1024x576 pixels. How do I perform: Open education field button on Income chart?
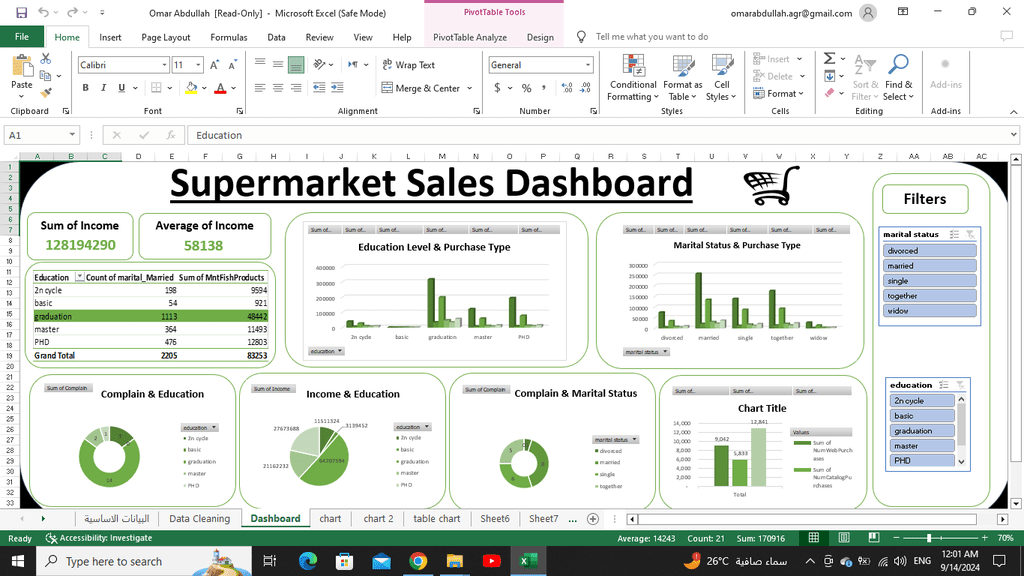click(412, 426)
